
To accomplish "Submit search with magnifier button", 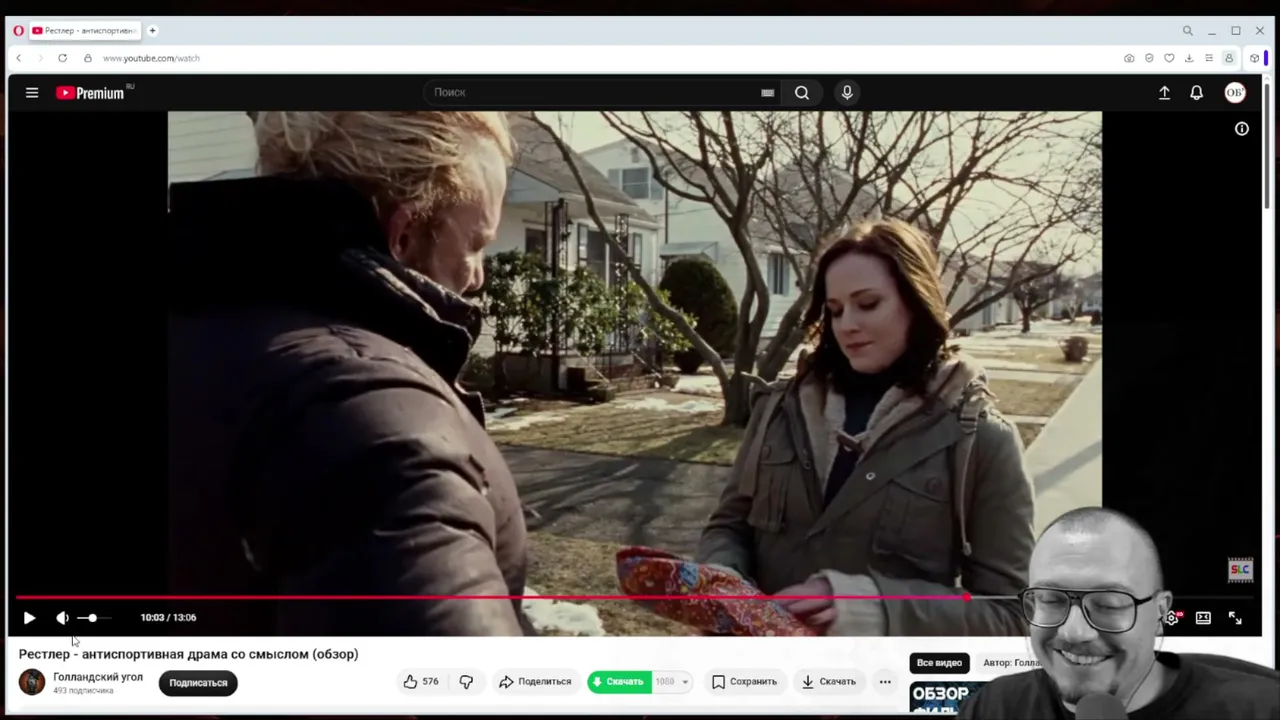I will click(802, 93).
